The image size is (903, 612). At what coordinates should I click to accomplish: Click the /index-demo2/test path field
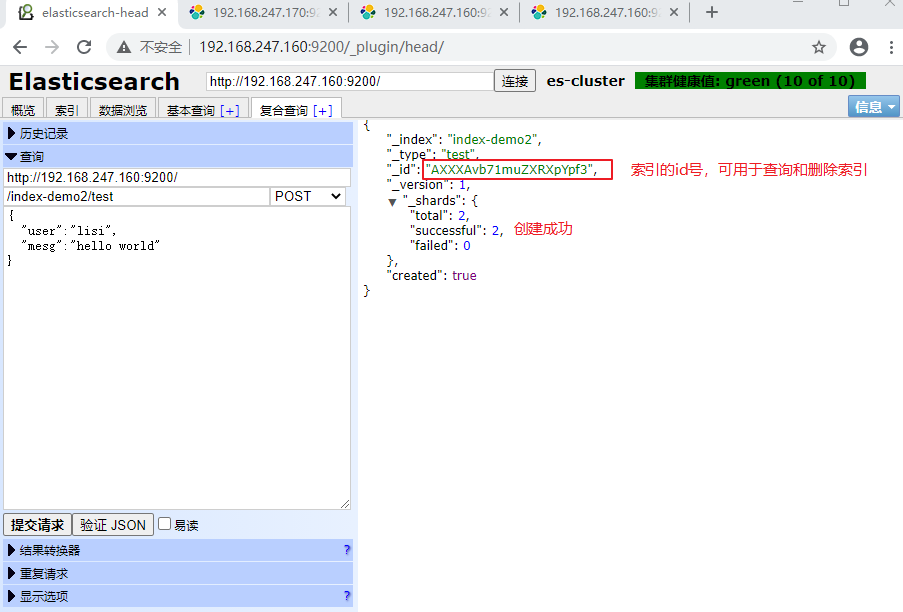pos(136,196)
